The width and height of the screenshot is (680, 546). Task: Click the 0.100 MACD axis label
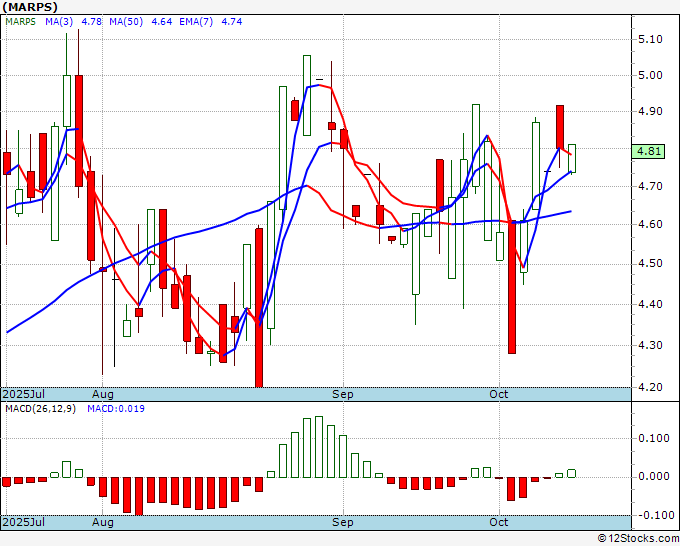pyautogui.click(x=654, y=438)
